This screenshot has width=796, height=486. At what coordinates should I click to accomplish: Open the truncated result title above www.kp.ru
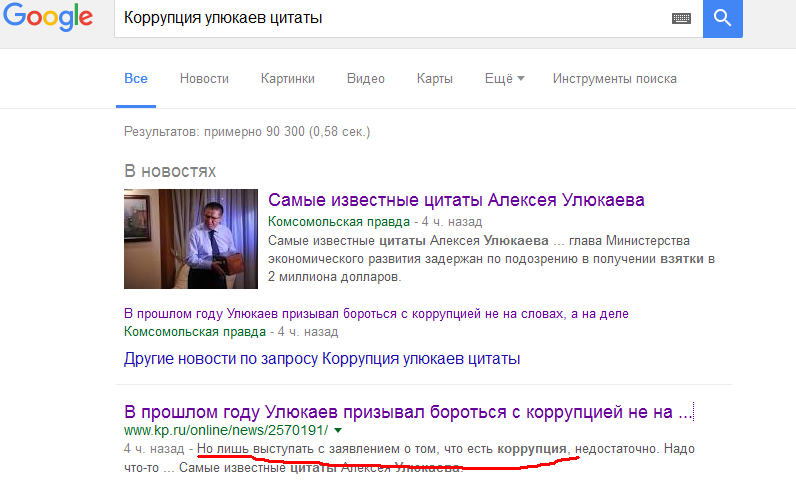408,411
